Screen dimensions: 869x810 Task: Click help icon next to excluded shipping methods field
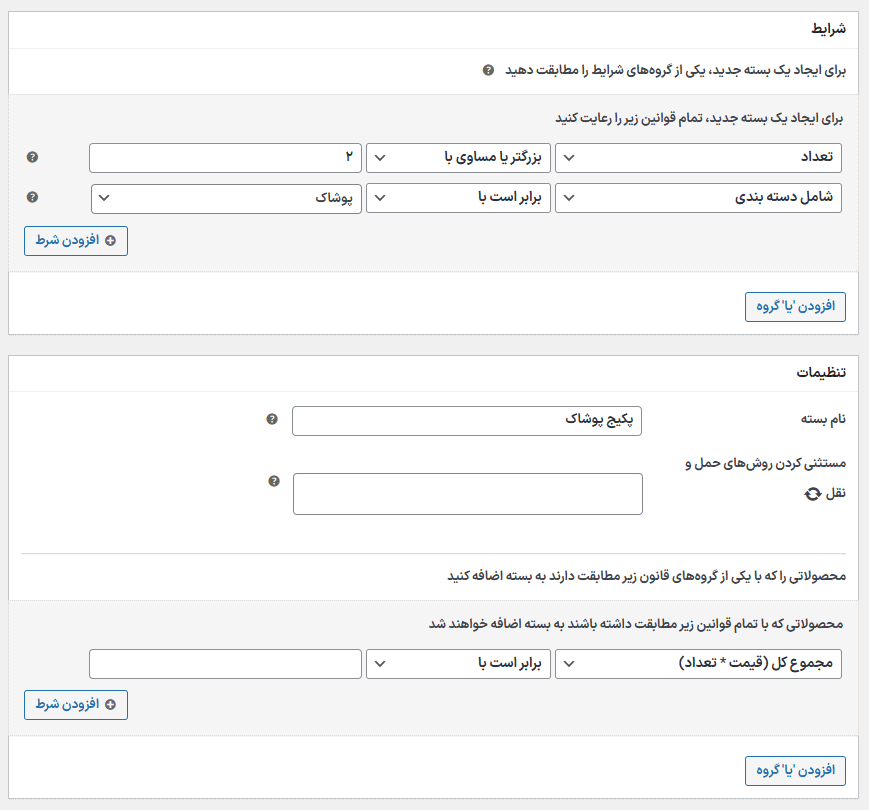tap(274, 481)
